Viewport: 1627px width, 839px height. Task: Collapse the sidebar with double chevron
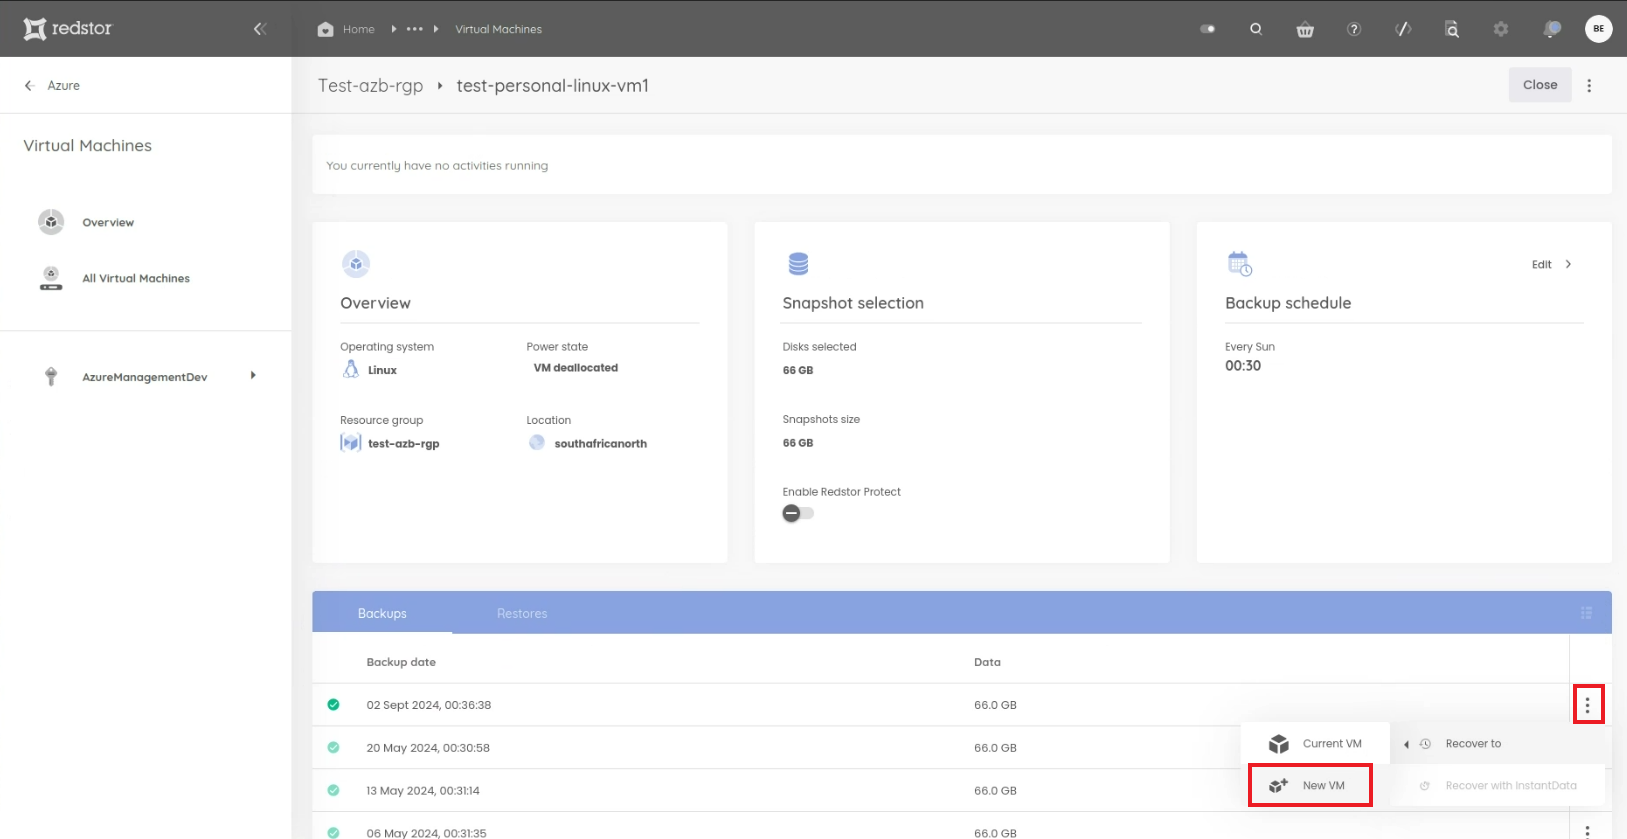[x=260, y=29]
